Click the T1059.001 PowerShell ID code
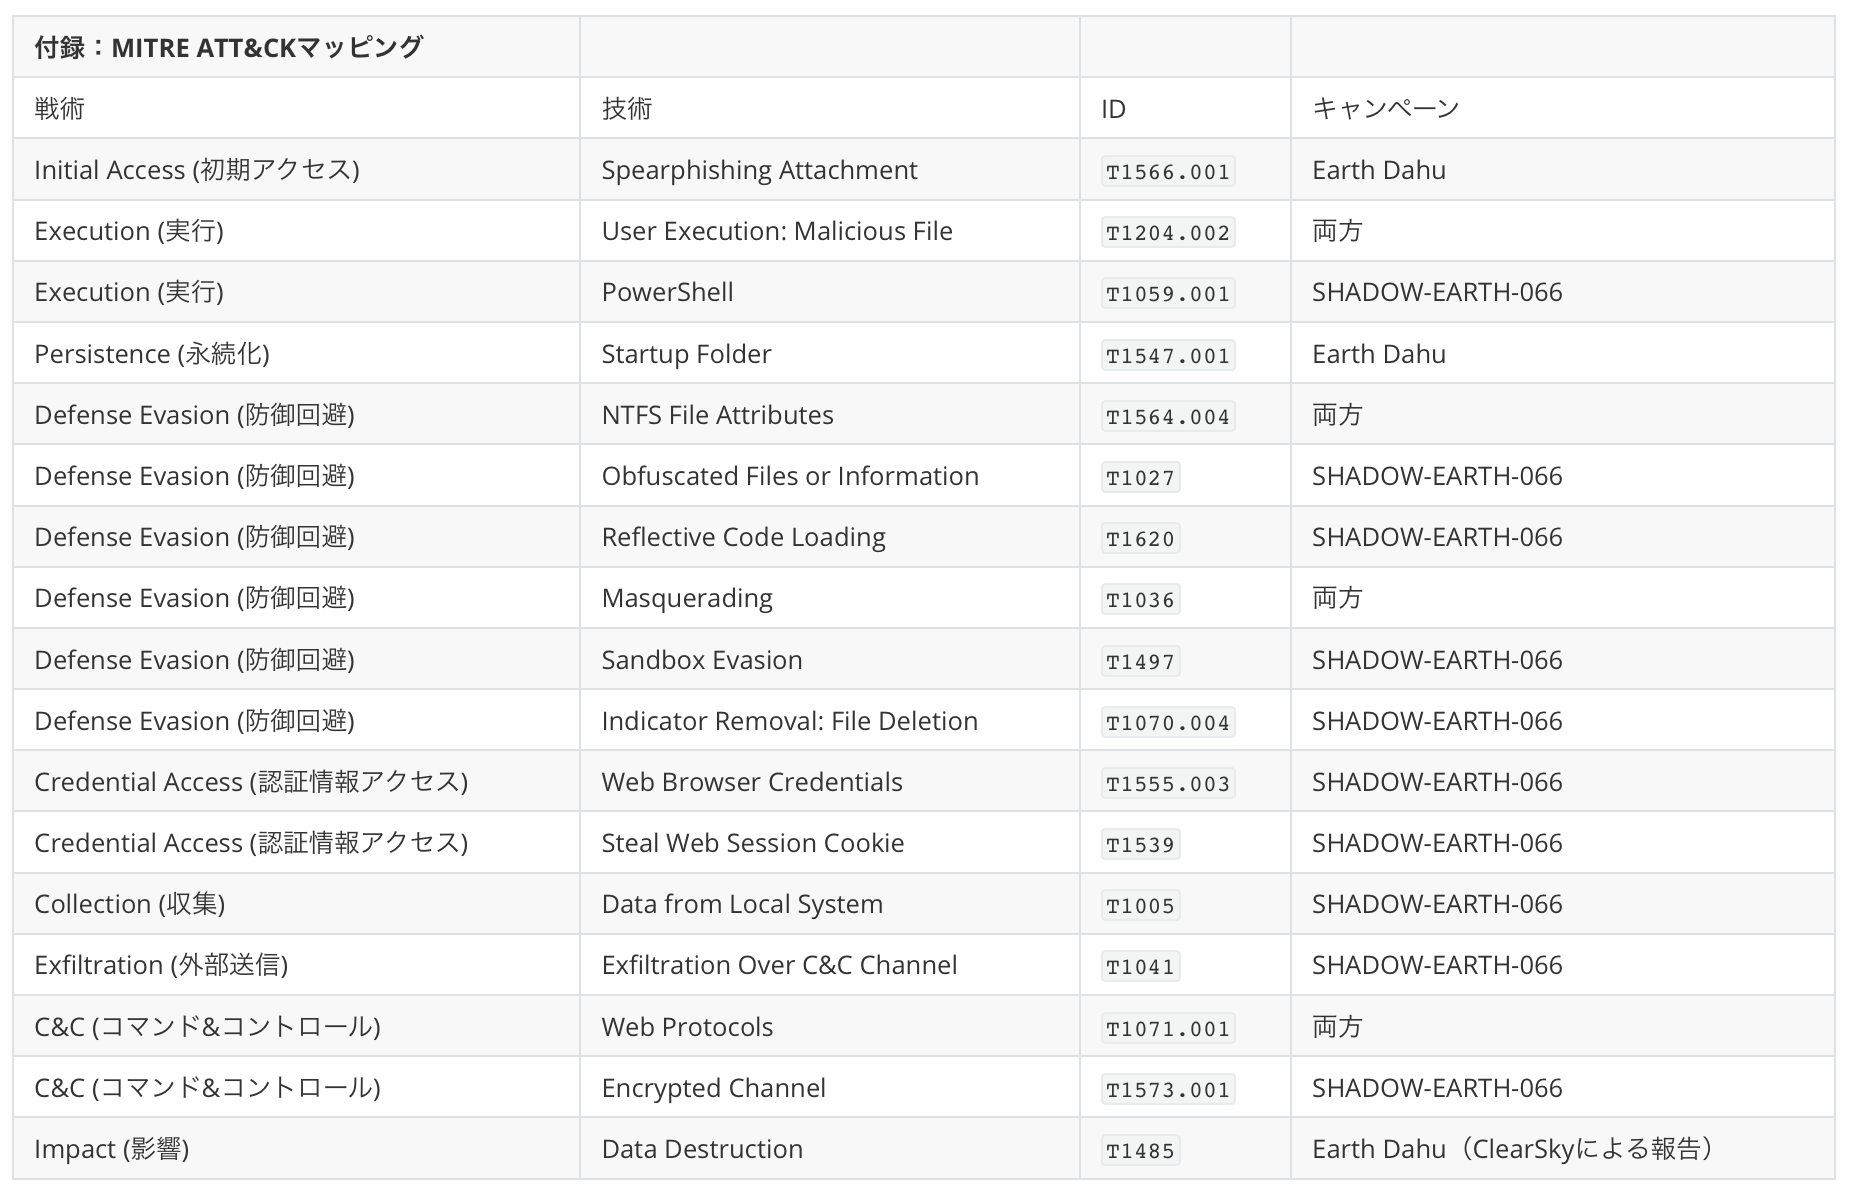Viewport: 1854px width, 1200px height. [1168, 293]
